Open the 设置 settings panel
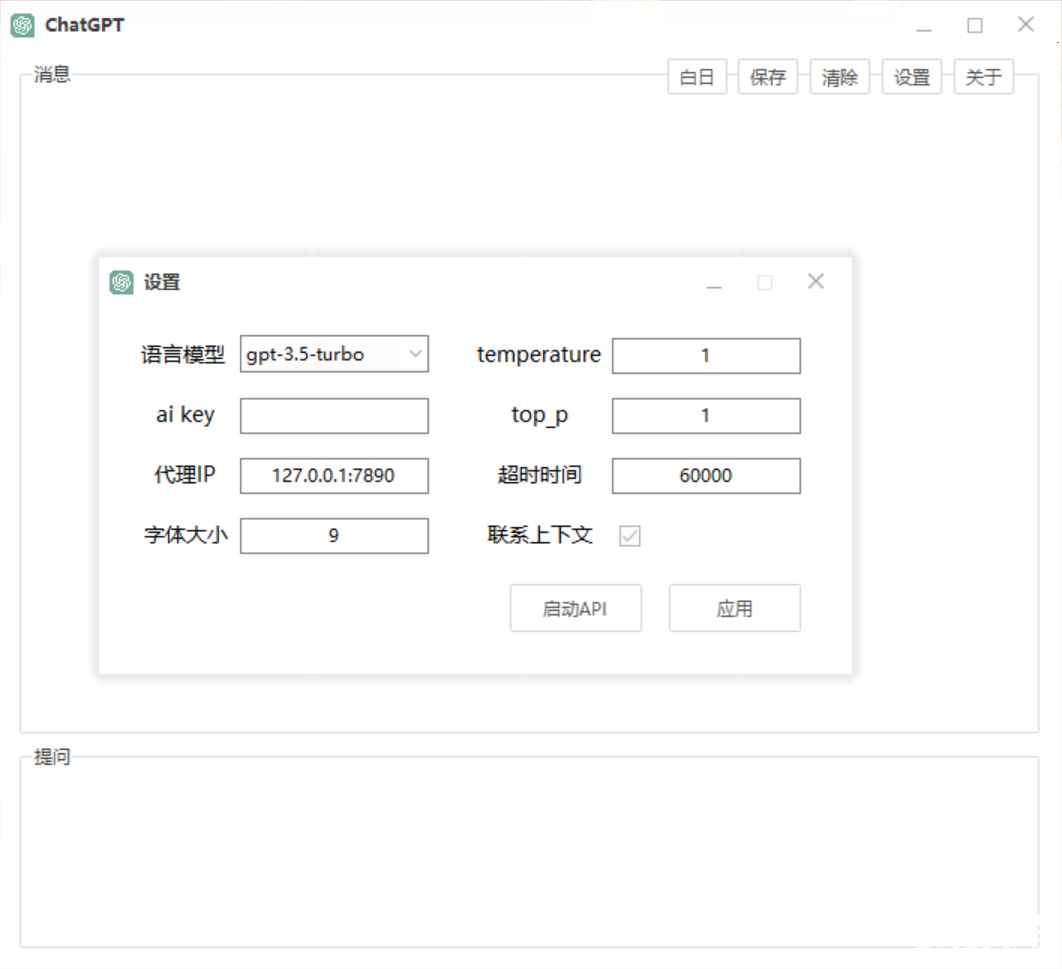 click(x=911, y=77)
